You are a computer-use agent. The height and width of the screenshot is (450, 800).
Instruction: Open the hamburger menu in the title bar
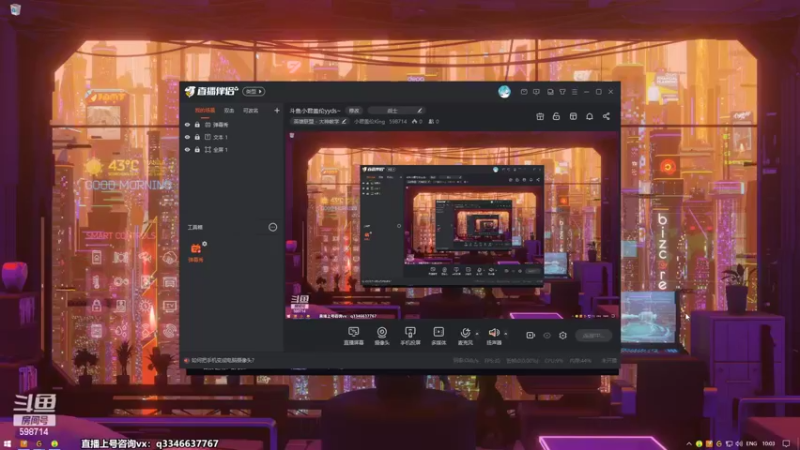[574, 92]
